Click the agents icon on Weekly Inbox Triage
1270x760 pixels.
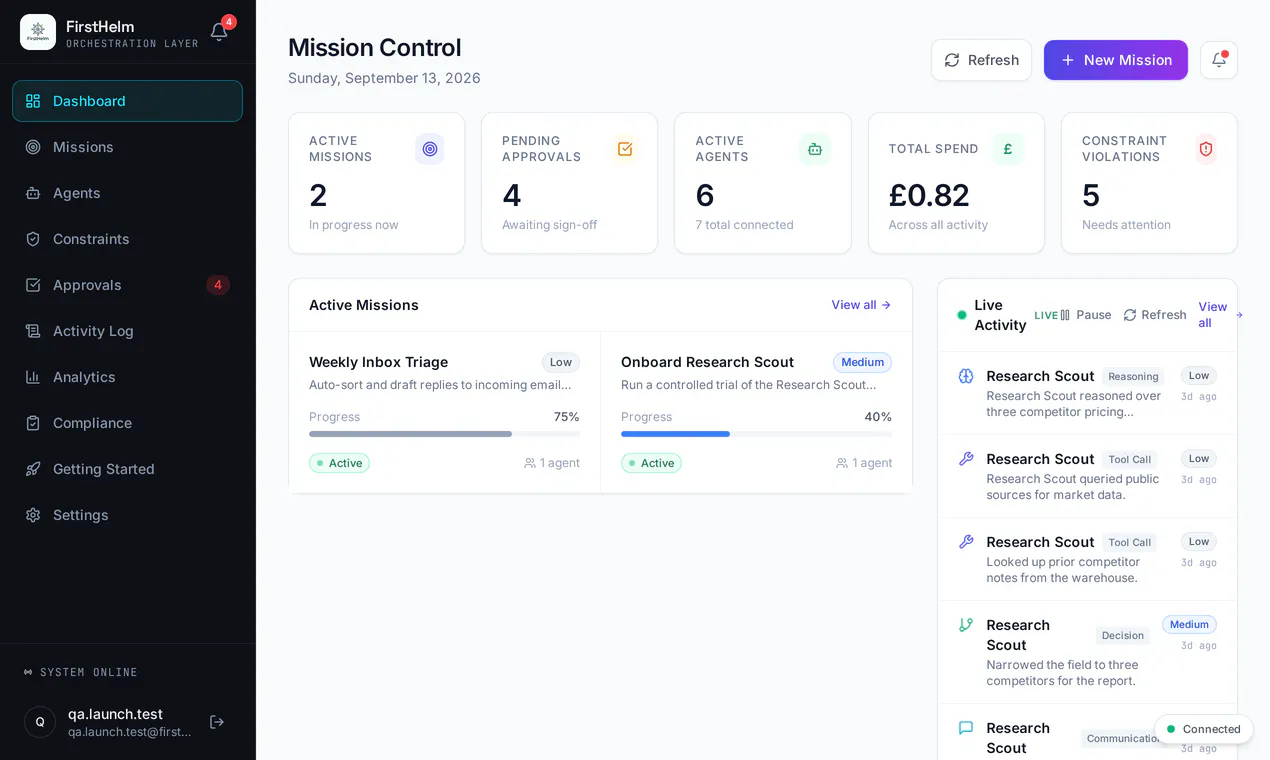pos(530,463)
